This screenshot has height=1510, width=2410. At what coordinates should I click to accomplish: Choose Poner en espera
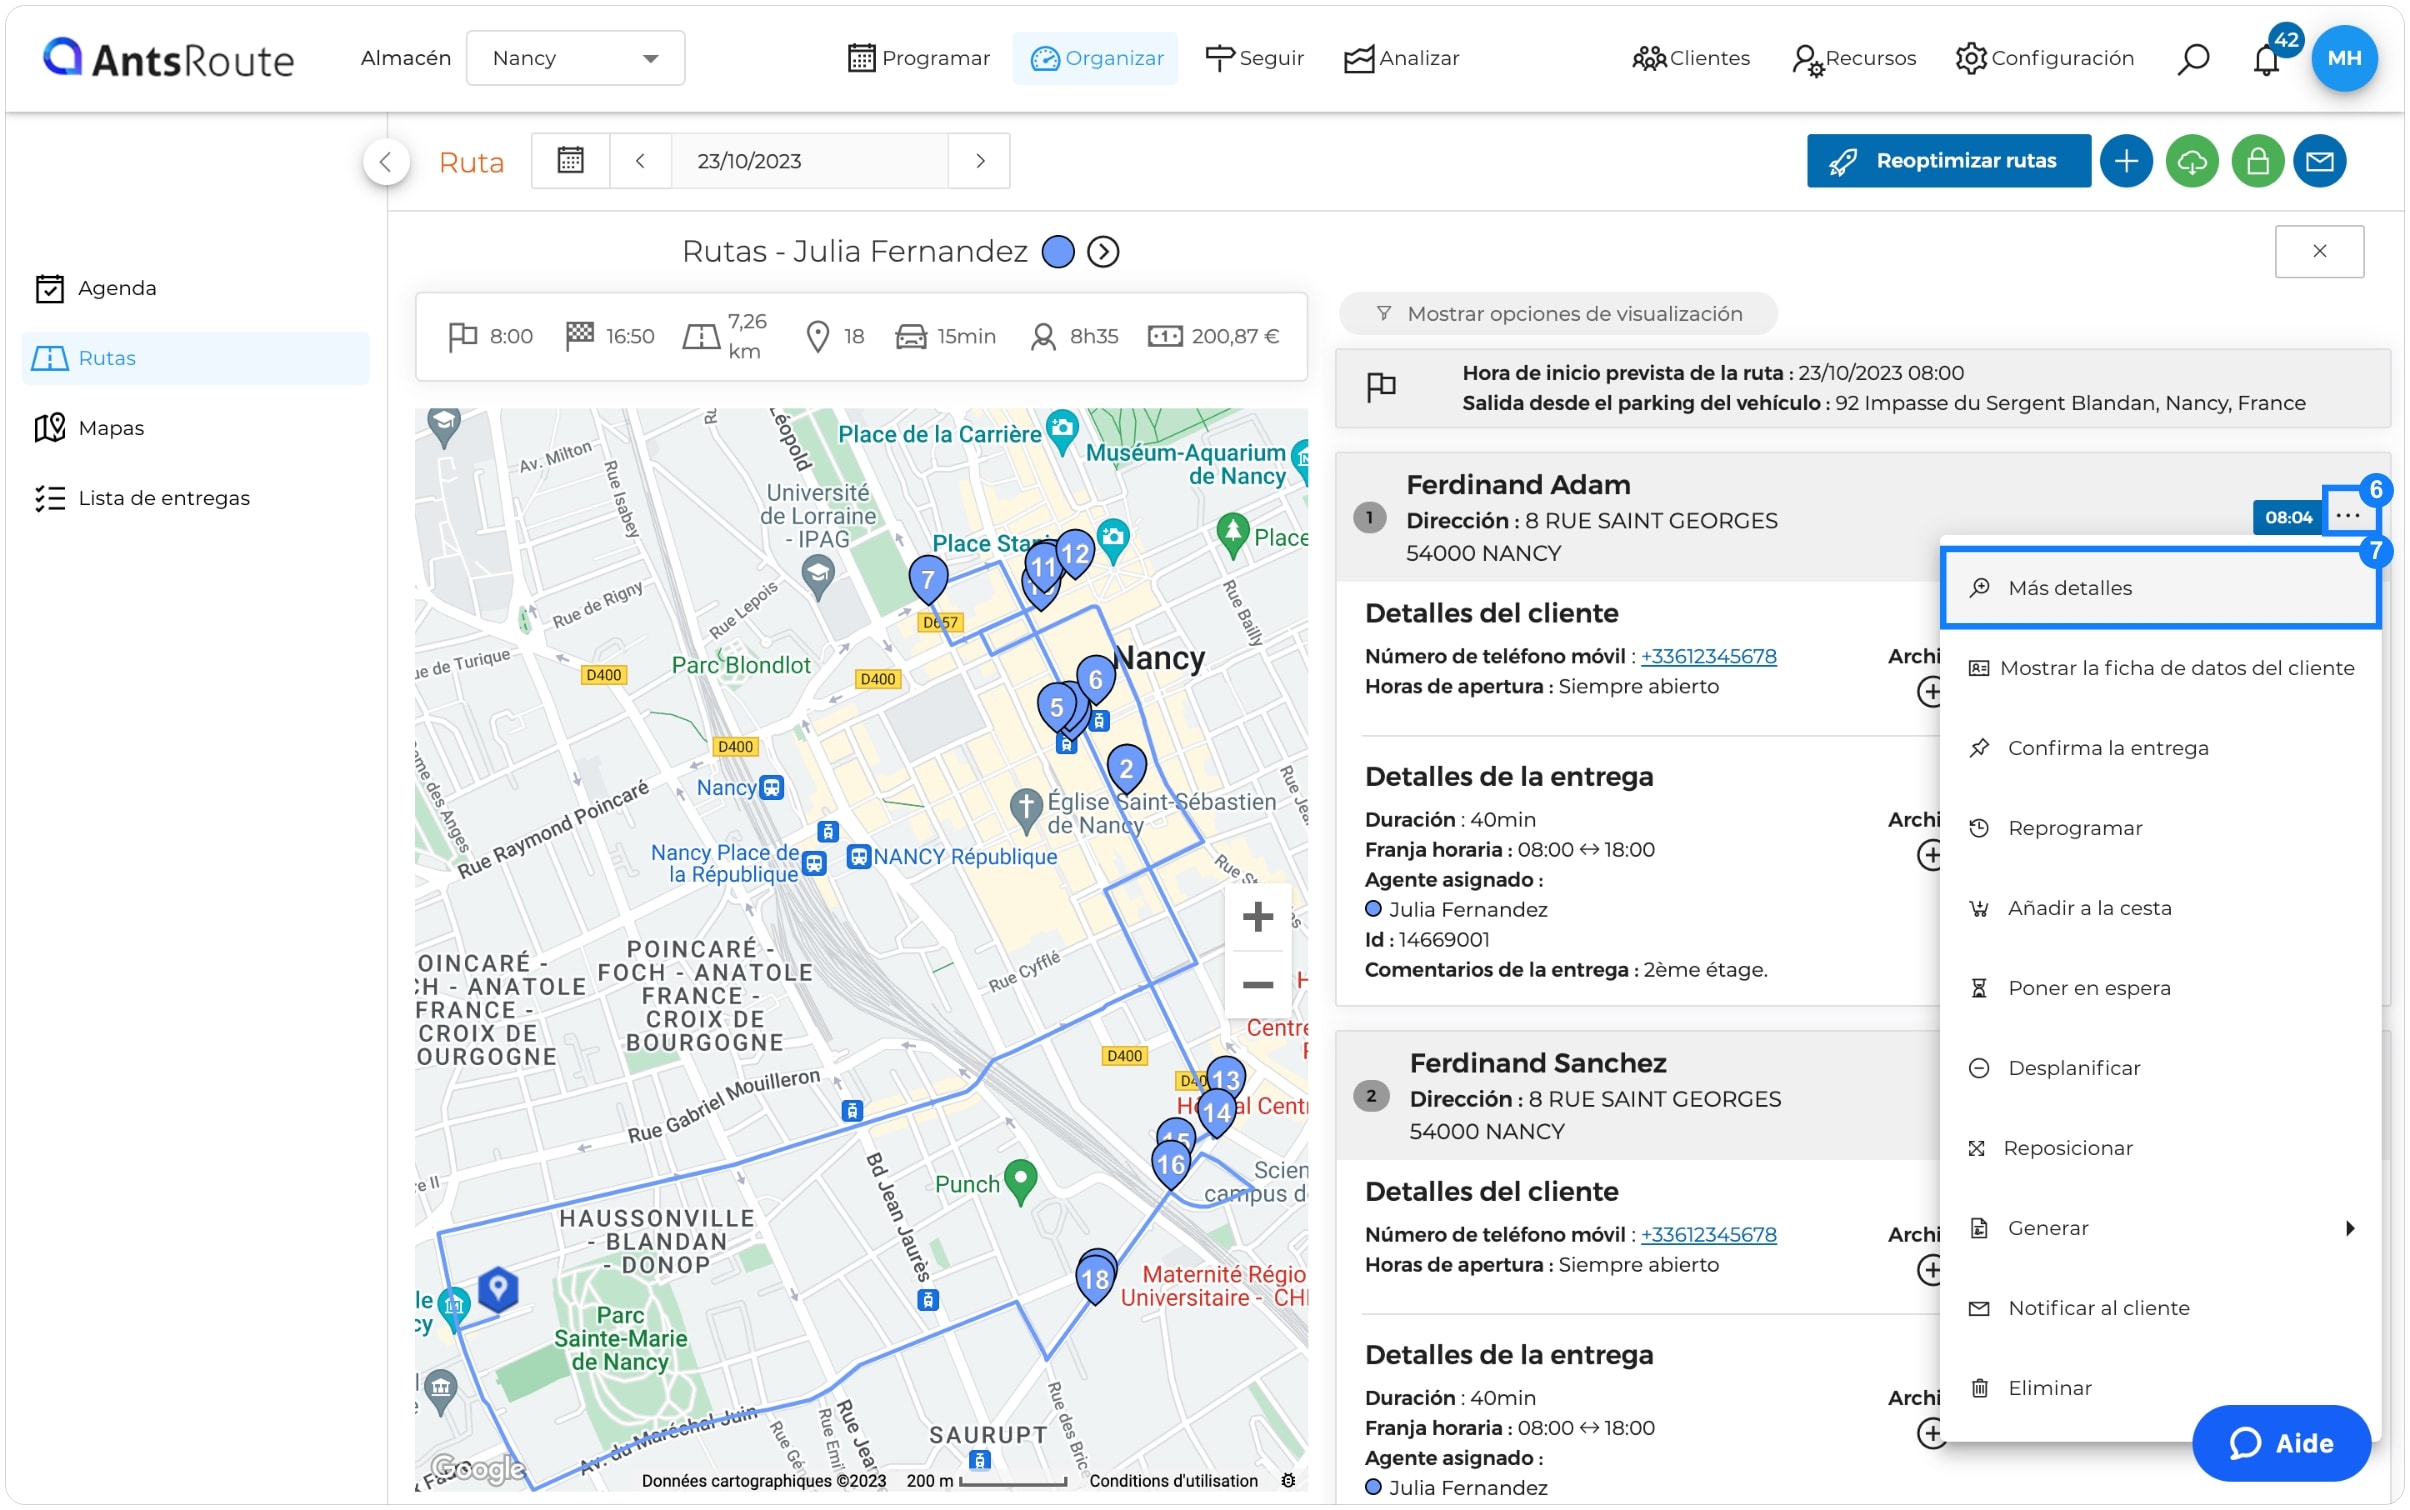click(x=2160, y=988)
